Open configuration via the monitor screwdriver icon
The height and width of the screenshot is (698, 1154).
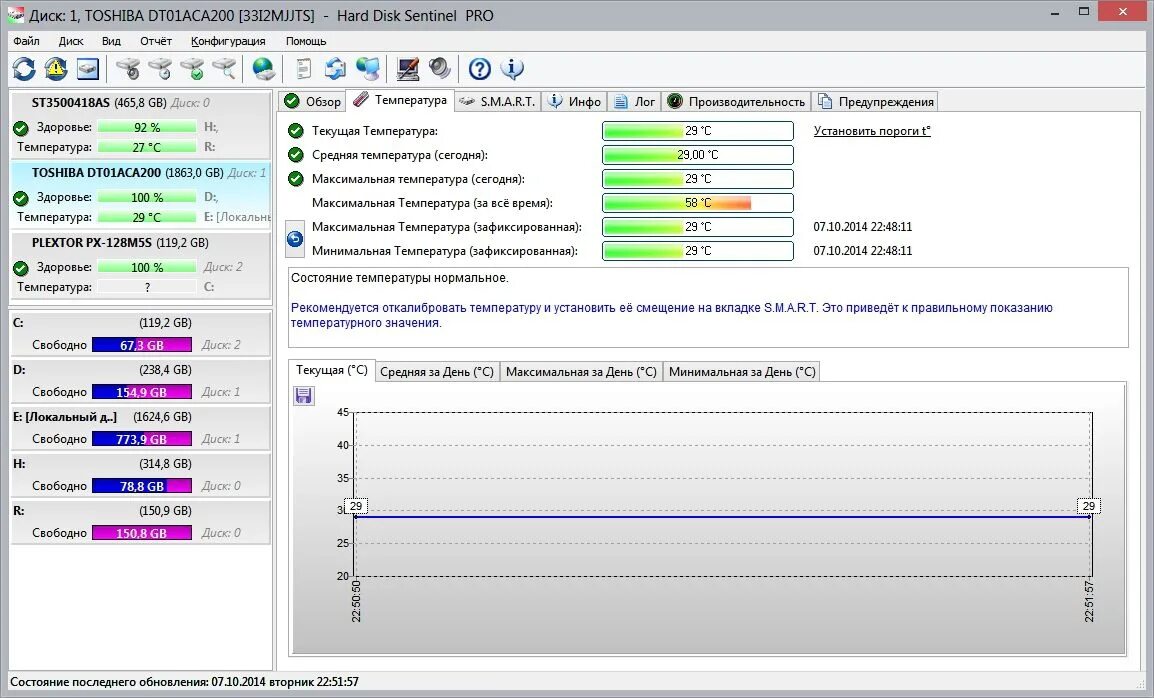point(407,69)
